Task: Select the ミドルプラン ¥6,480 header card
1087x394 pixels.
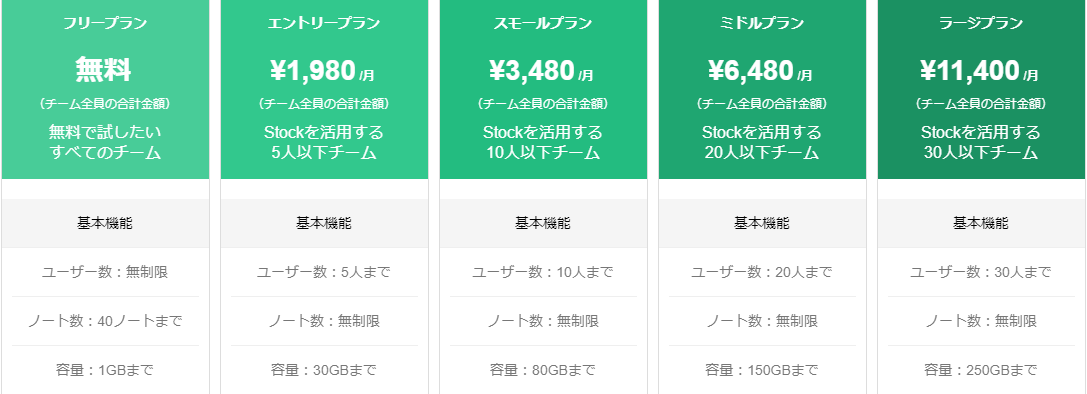Action: 763,89
